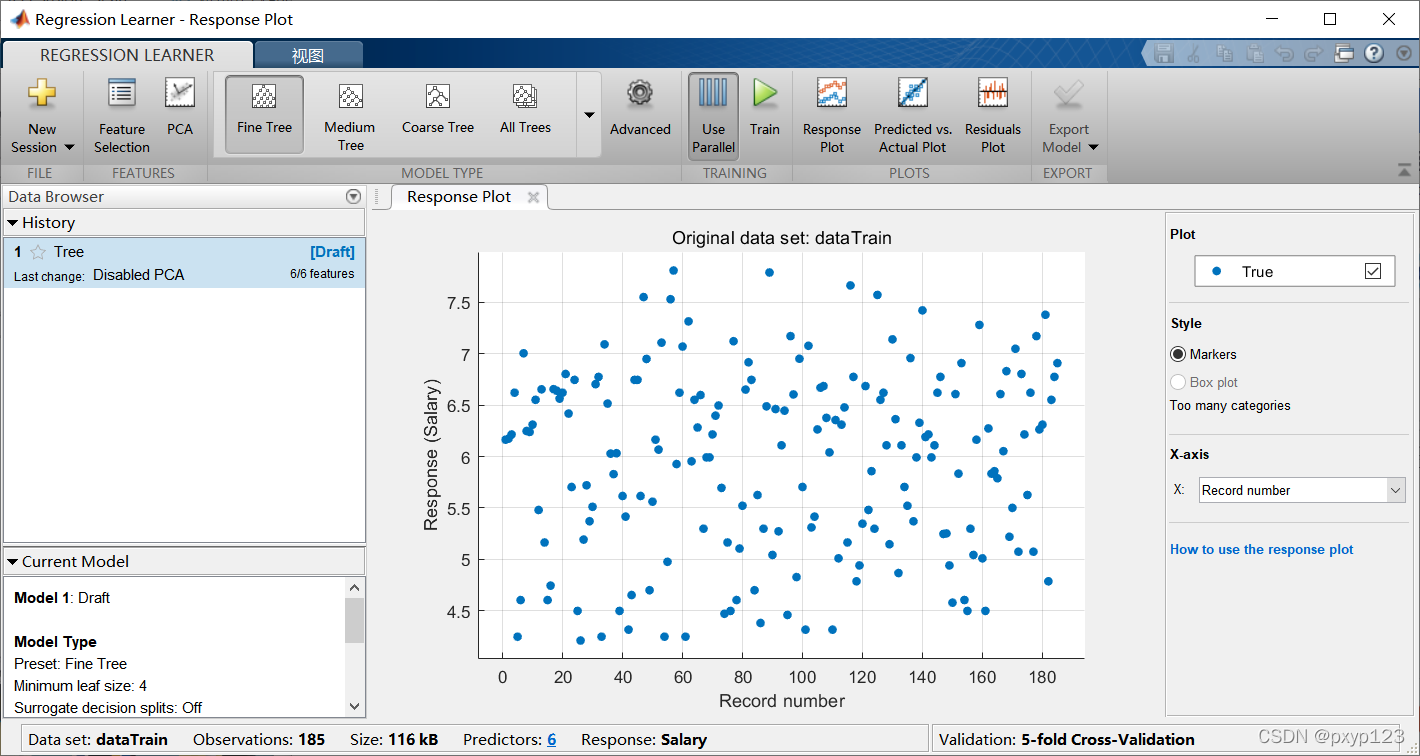The height and width of the screenshot is (756, 1420).
Task: Open Feature Selection settings
Action: click(x=122, y=116)
